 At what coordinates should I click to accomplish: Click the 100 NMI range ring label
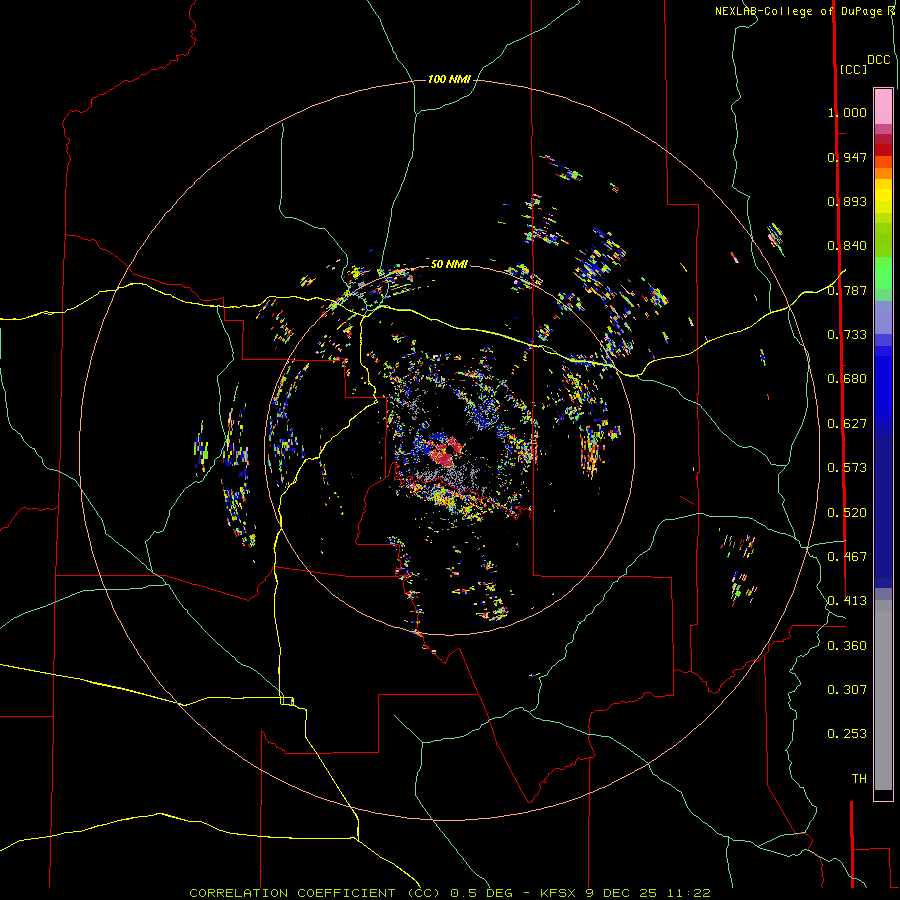449,79
